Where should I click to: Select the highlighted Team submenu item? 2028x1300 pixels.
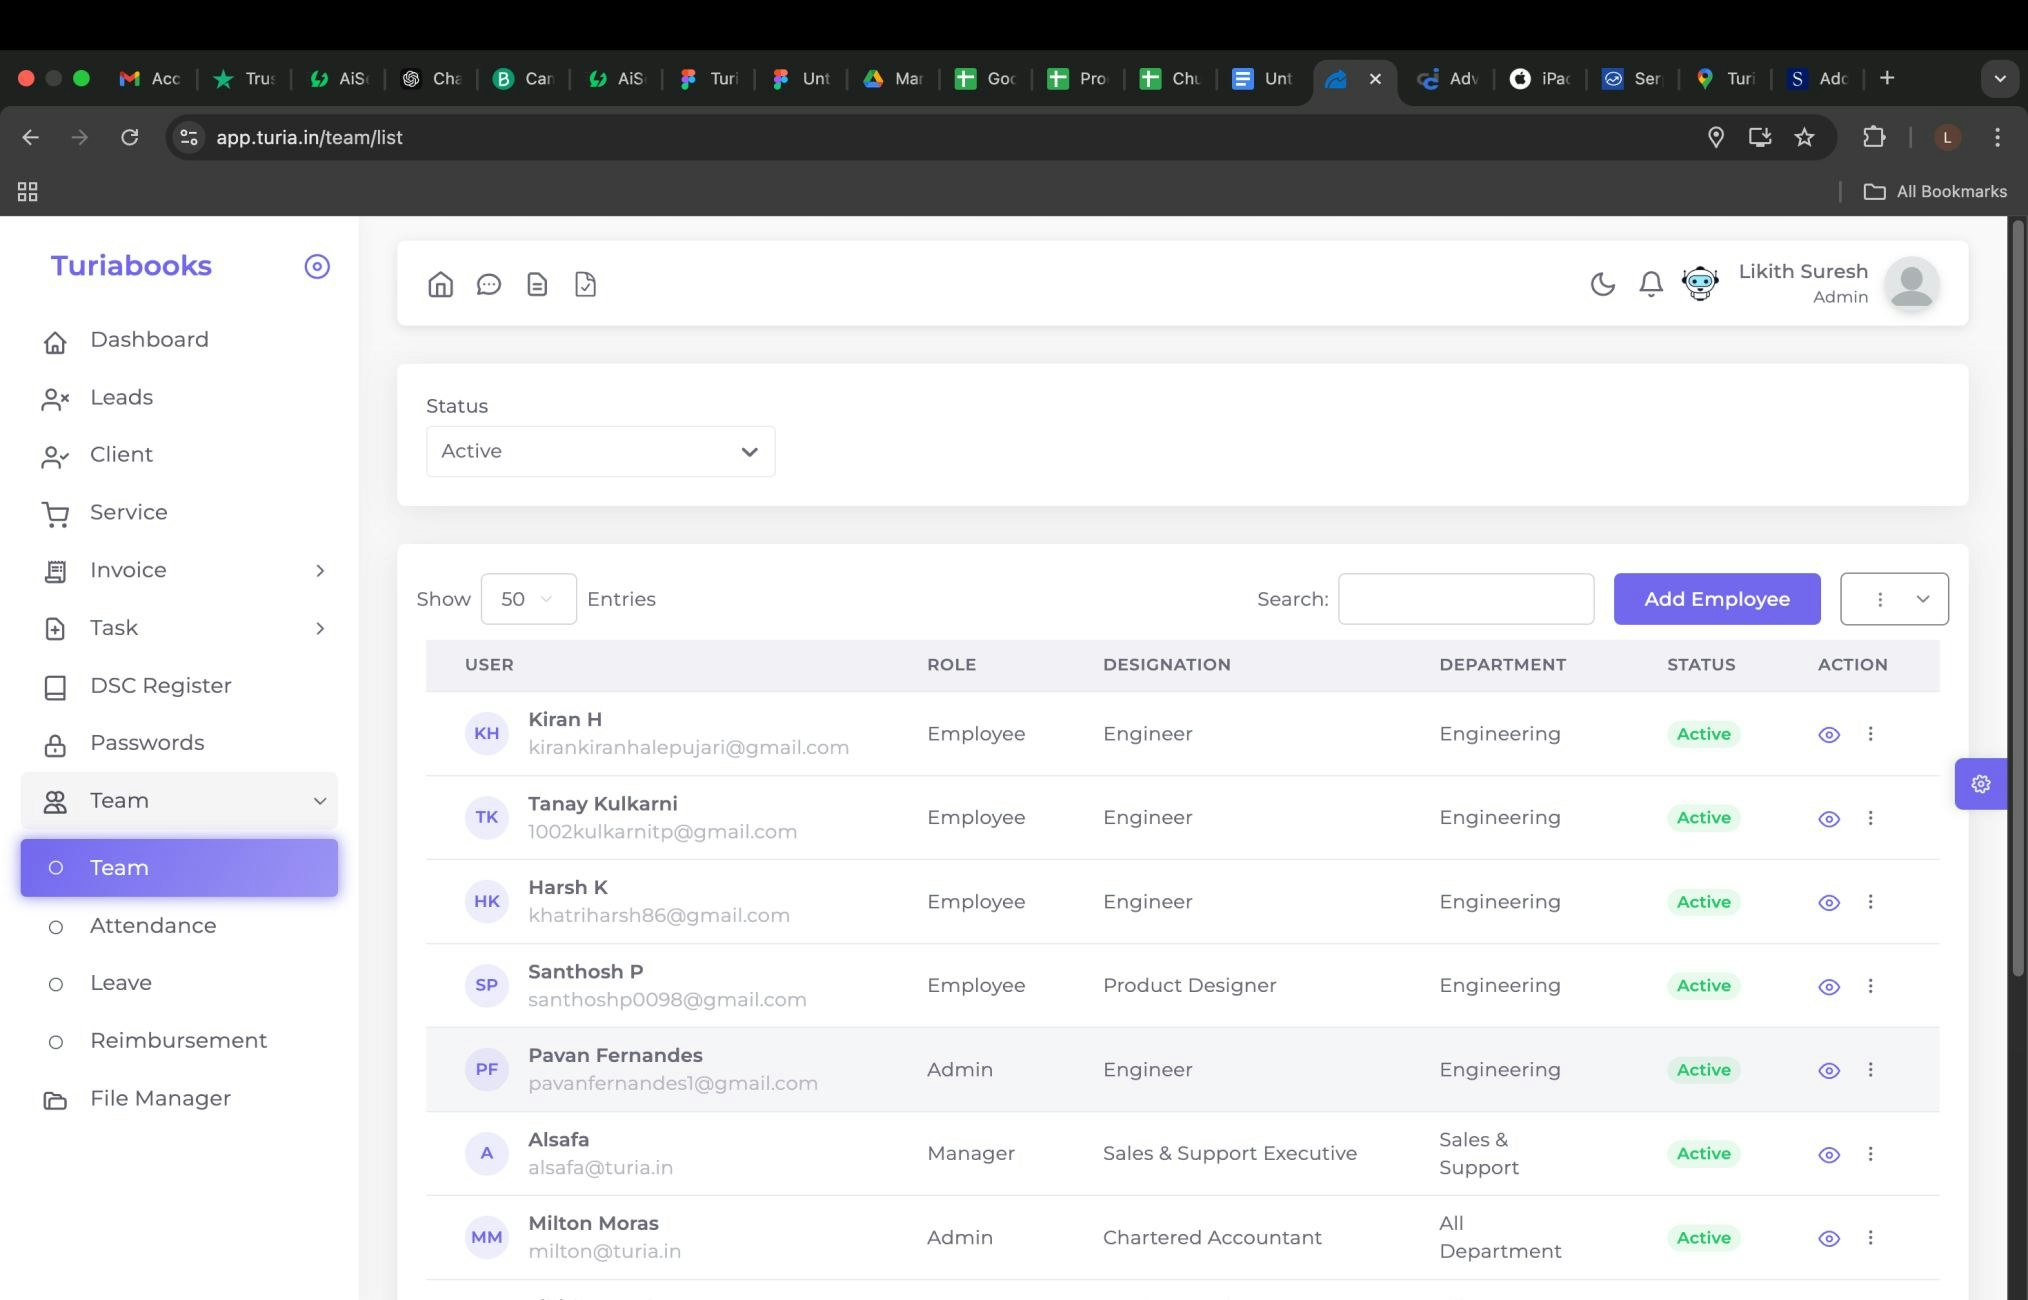tap(179, 868)
